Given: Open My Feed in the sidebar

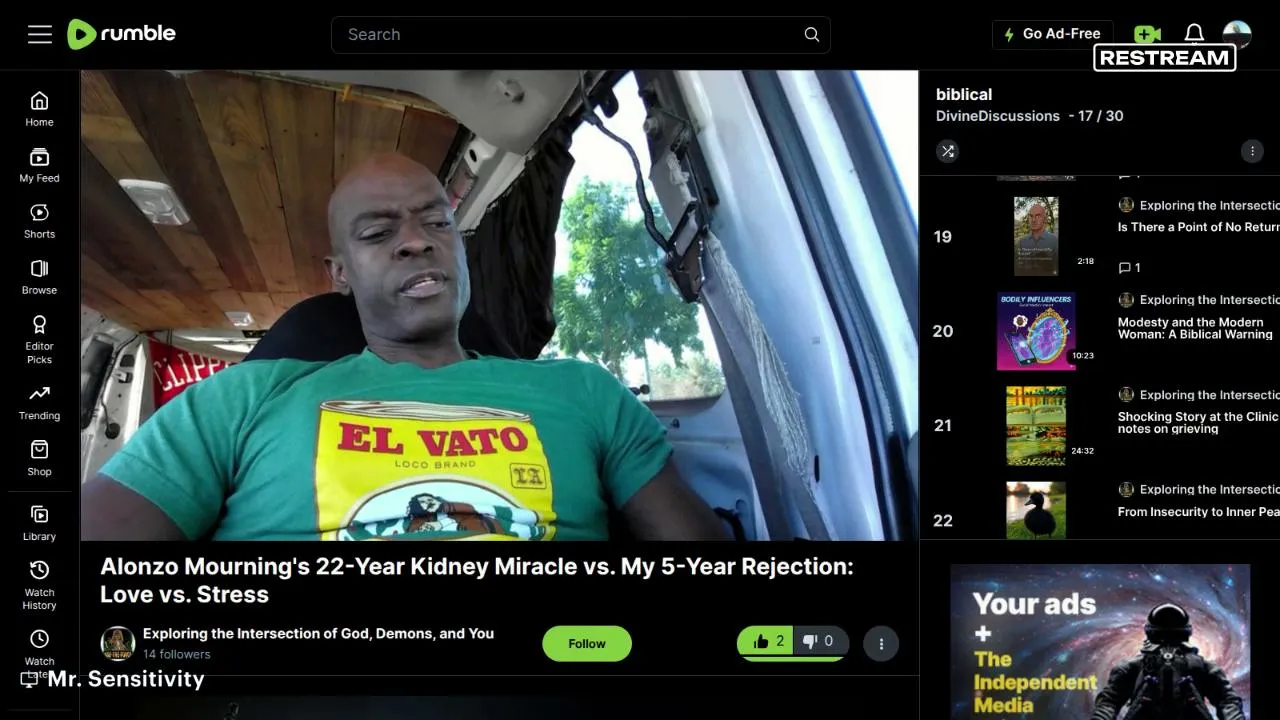Looking at the screenshot, I should click(40, 165).
